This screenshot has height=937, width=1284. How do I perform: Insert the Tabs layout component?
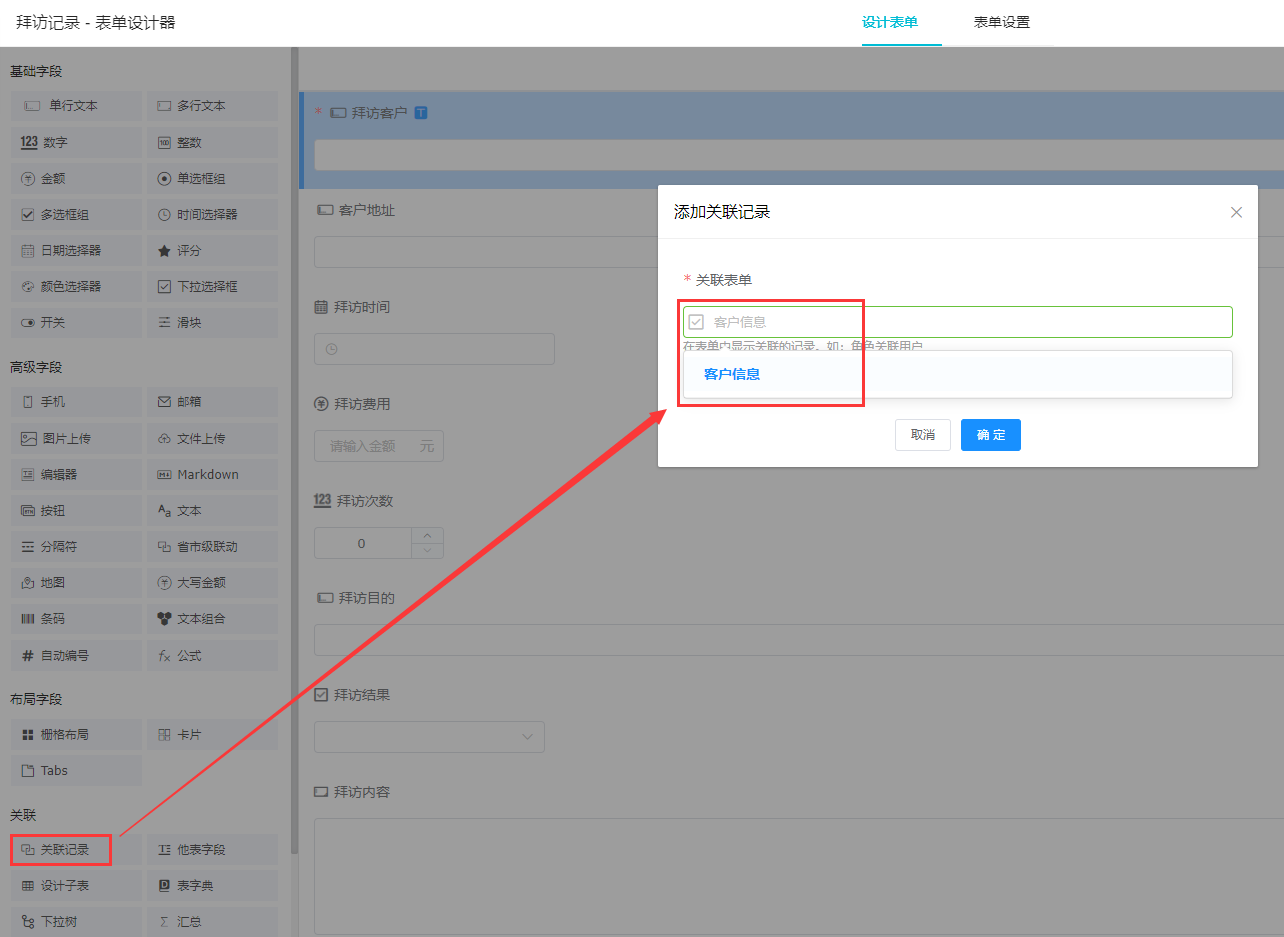[x=76, y=770]
